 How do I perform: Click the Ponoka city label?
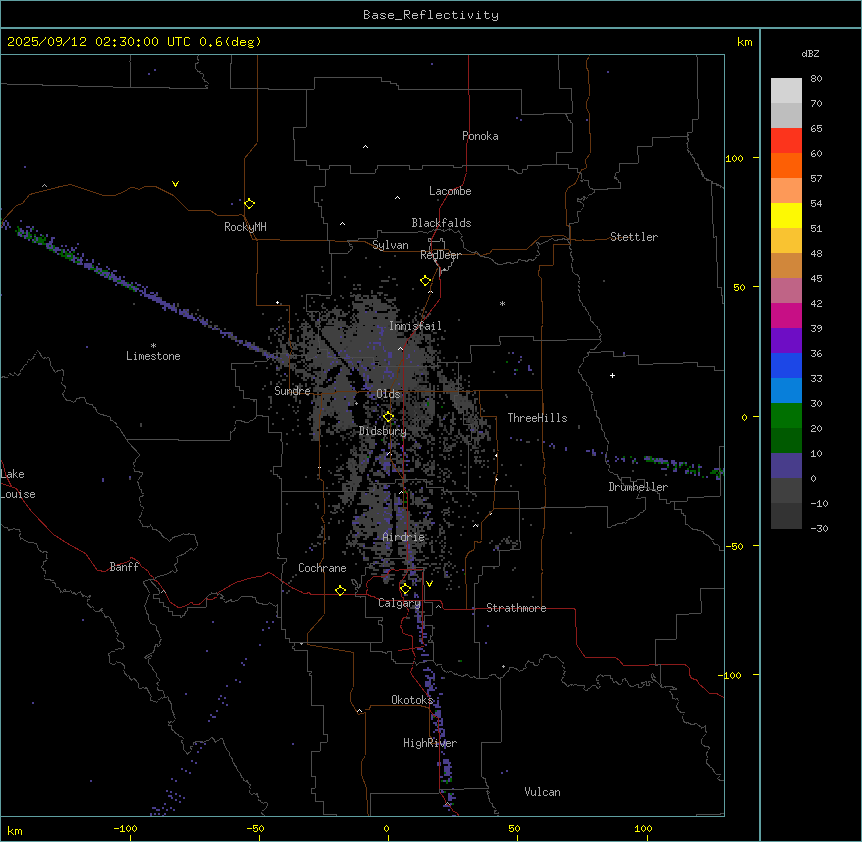click(480, 136)
